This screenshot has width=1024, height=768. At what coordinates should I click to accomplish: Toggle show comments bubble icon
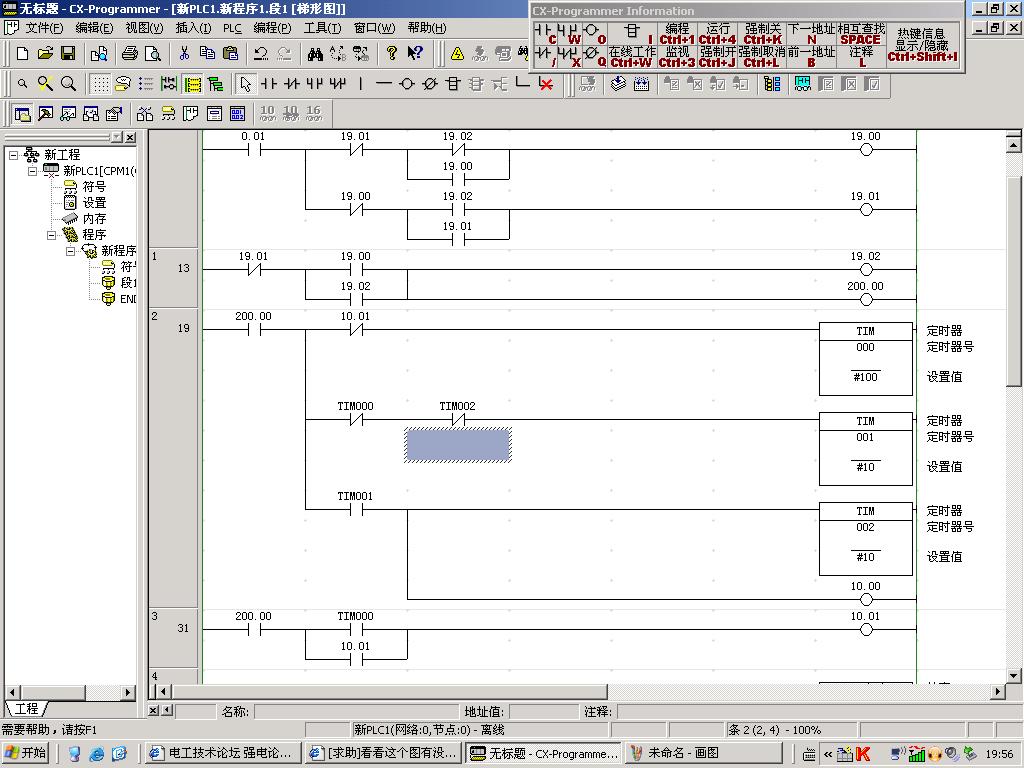[123, 84]
